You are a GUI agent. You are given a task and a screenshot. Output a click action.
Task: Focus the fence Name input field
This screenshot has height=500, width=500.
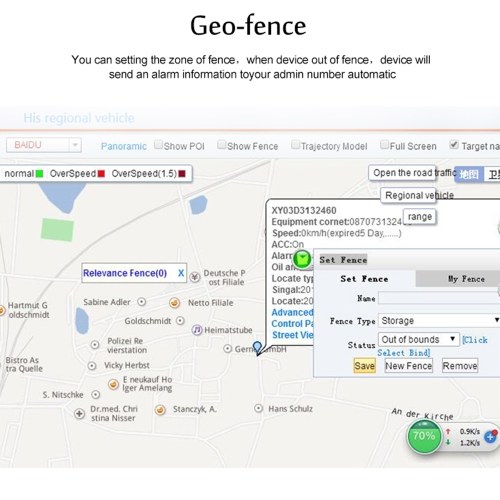(439, 298)
